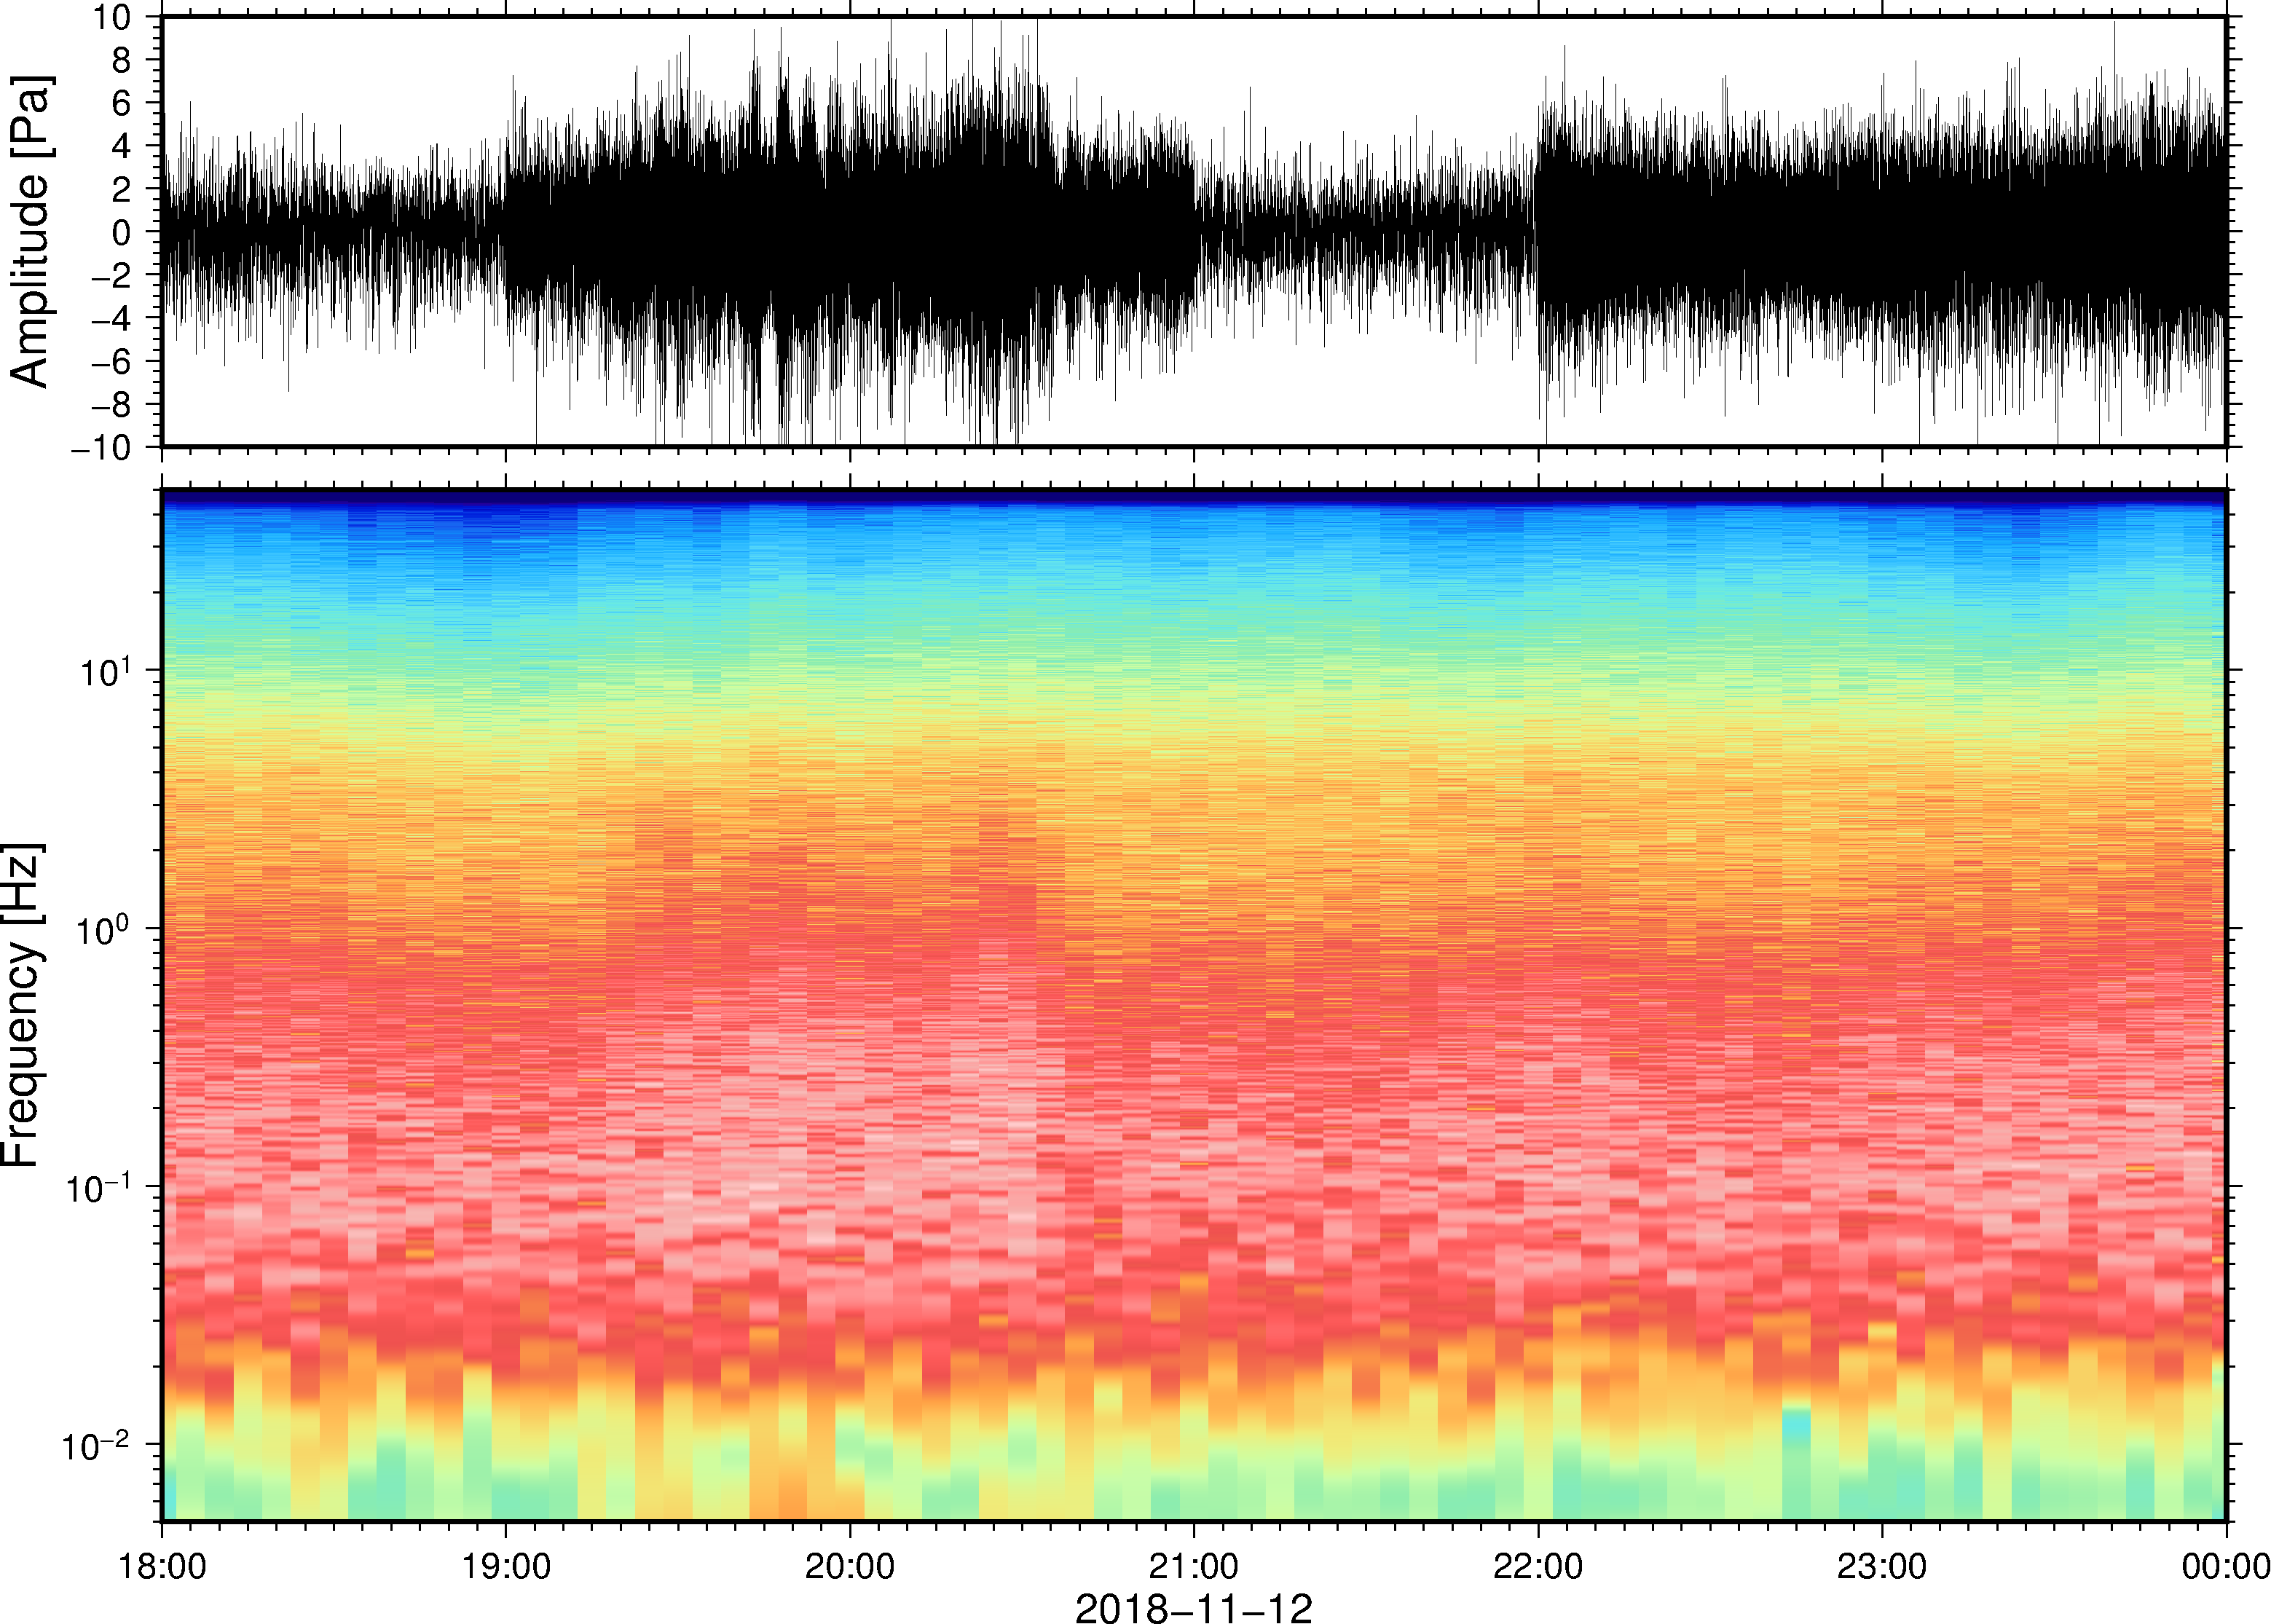Click the amplitude tick label '−10'
Screen dimensions: 2271x1624
tap(100, 447)
